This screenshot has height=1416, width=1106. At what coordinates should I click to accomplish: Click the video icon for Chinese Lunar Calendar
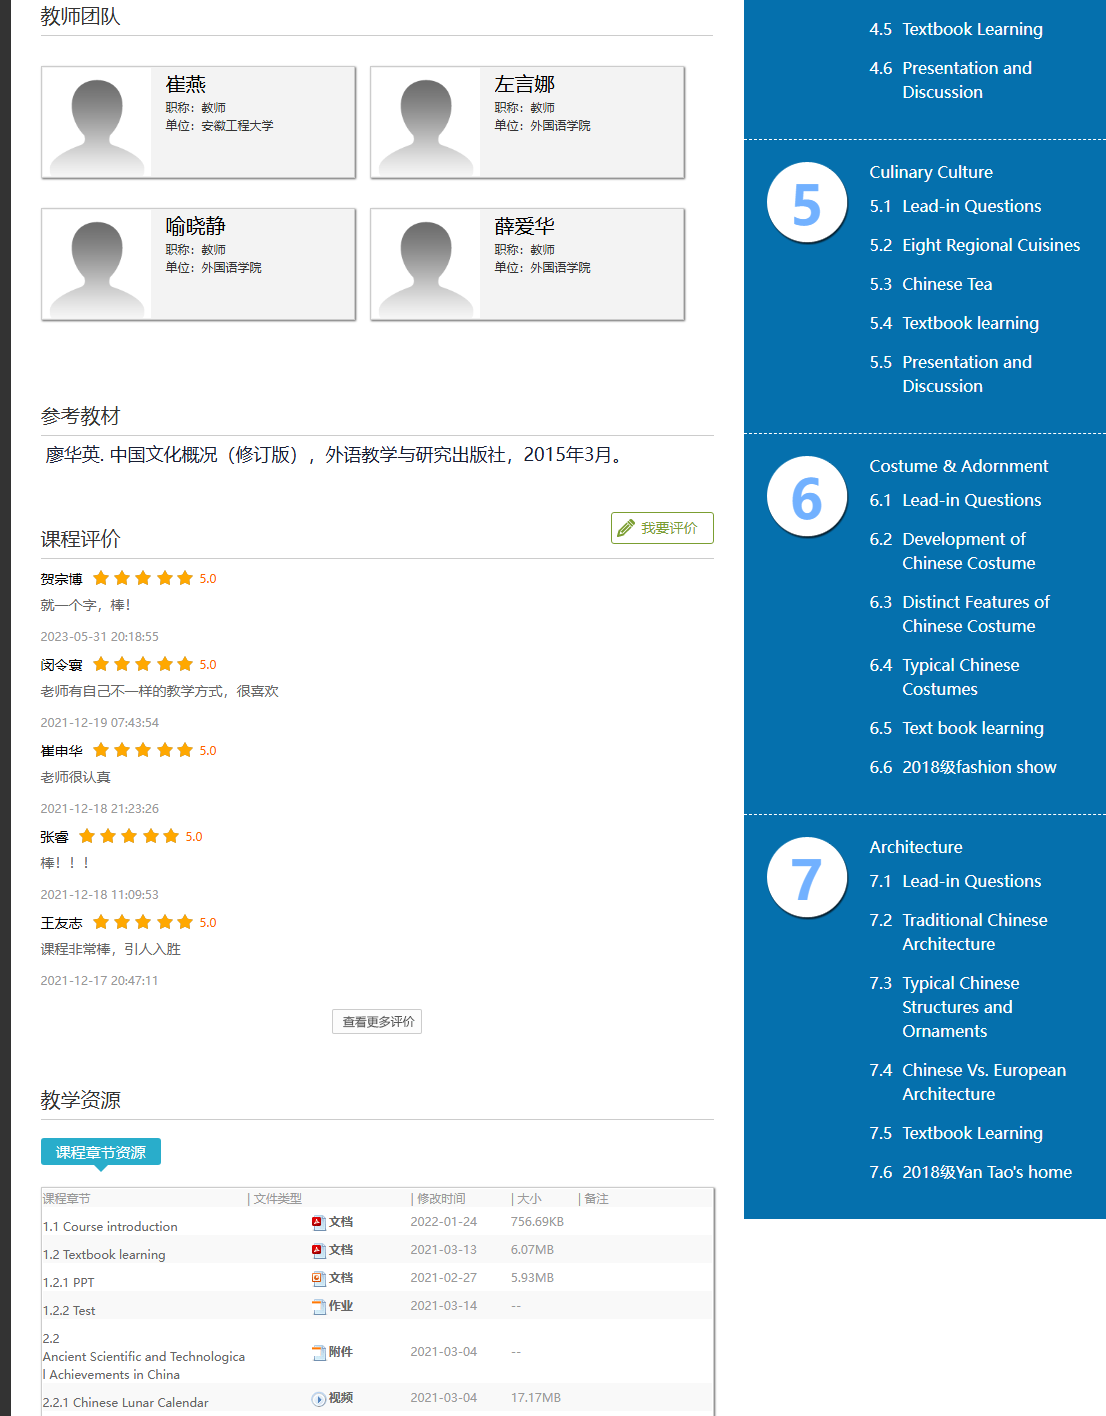pyautogui.click(x=318, y=1398)
